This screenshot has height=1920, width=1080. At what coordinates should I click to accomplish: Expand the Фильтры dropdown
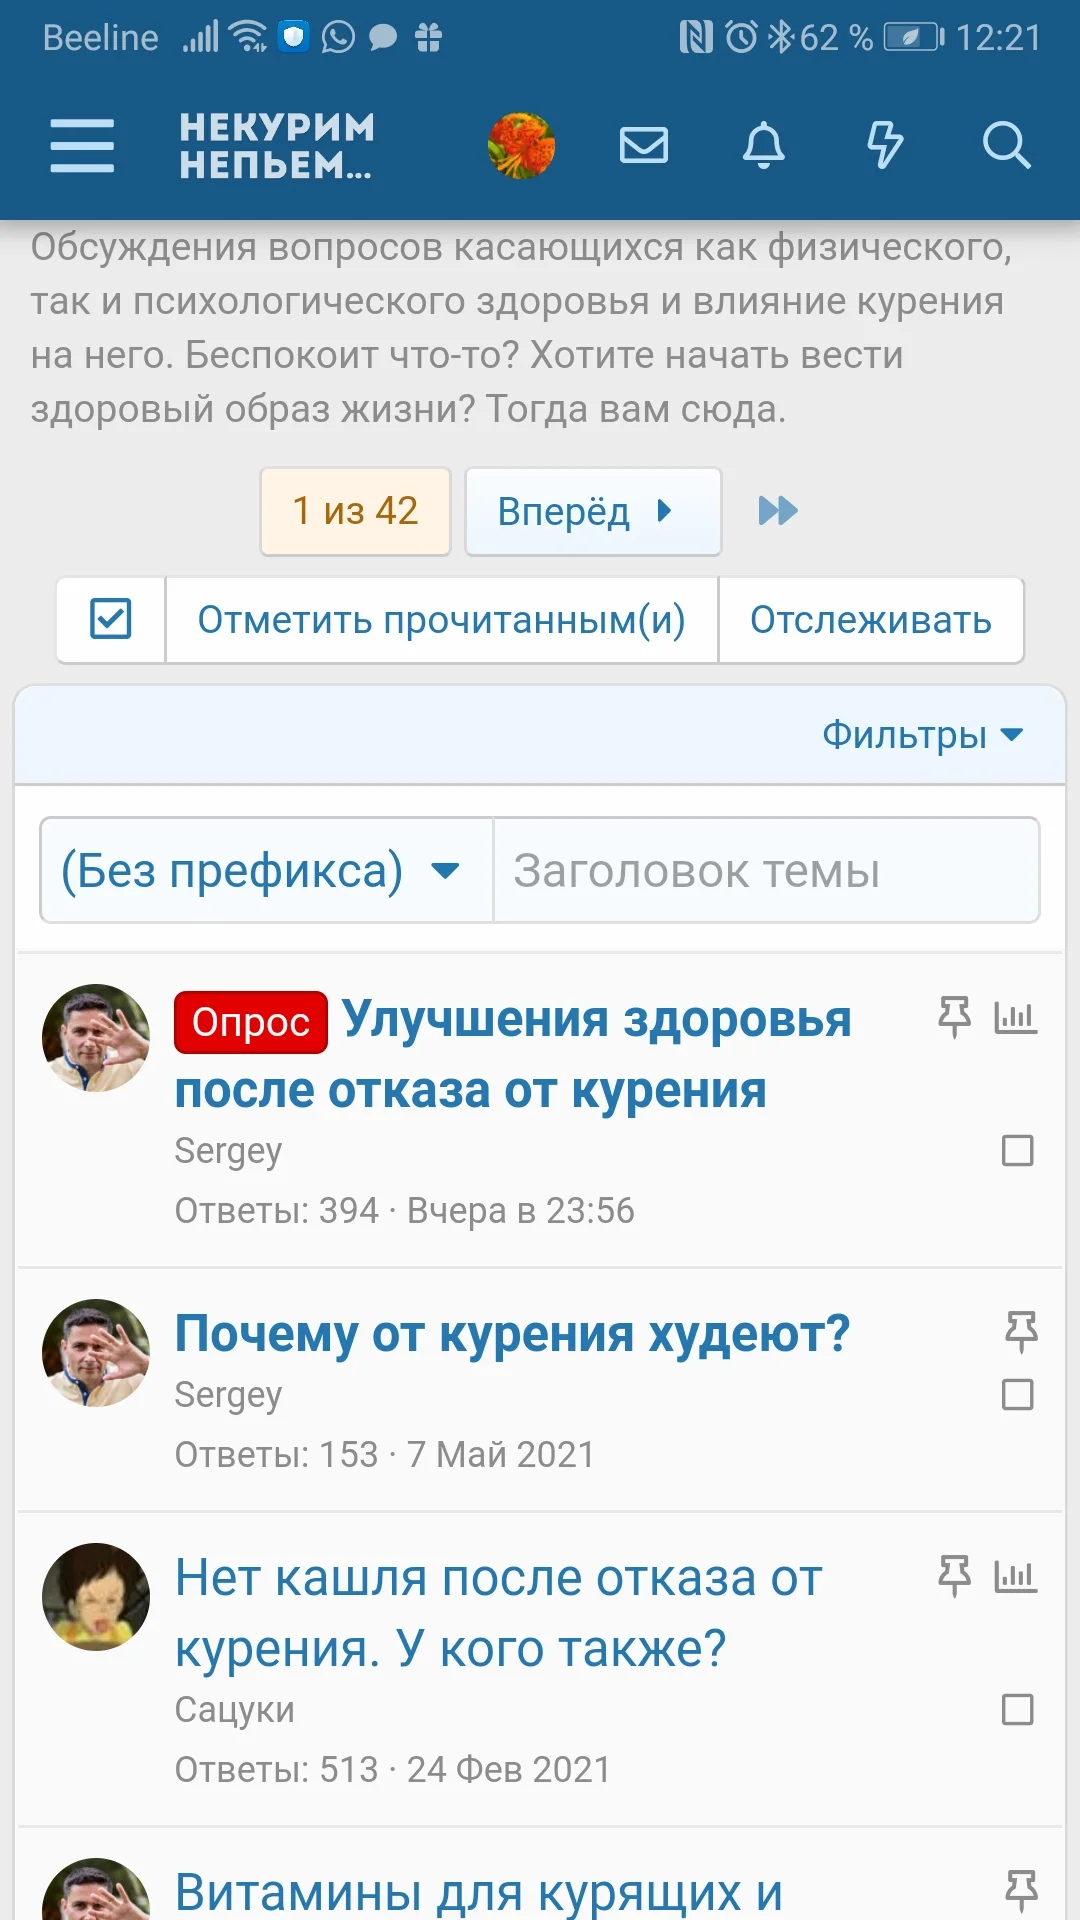point(922,735)
